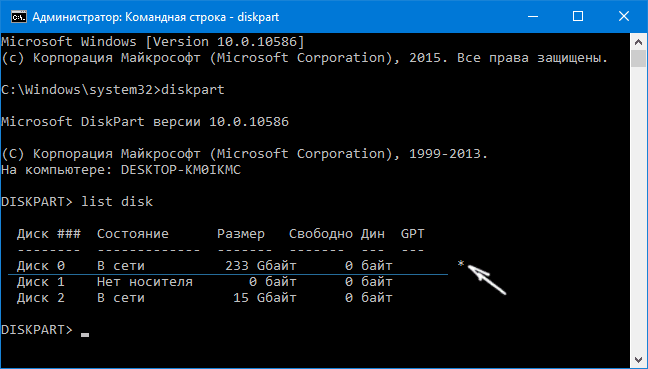This screenshot has height=369, width=648.
Task: Click the 233 Gбайт size value
Action: pyautogui.click(x=261, y=265)
